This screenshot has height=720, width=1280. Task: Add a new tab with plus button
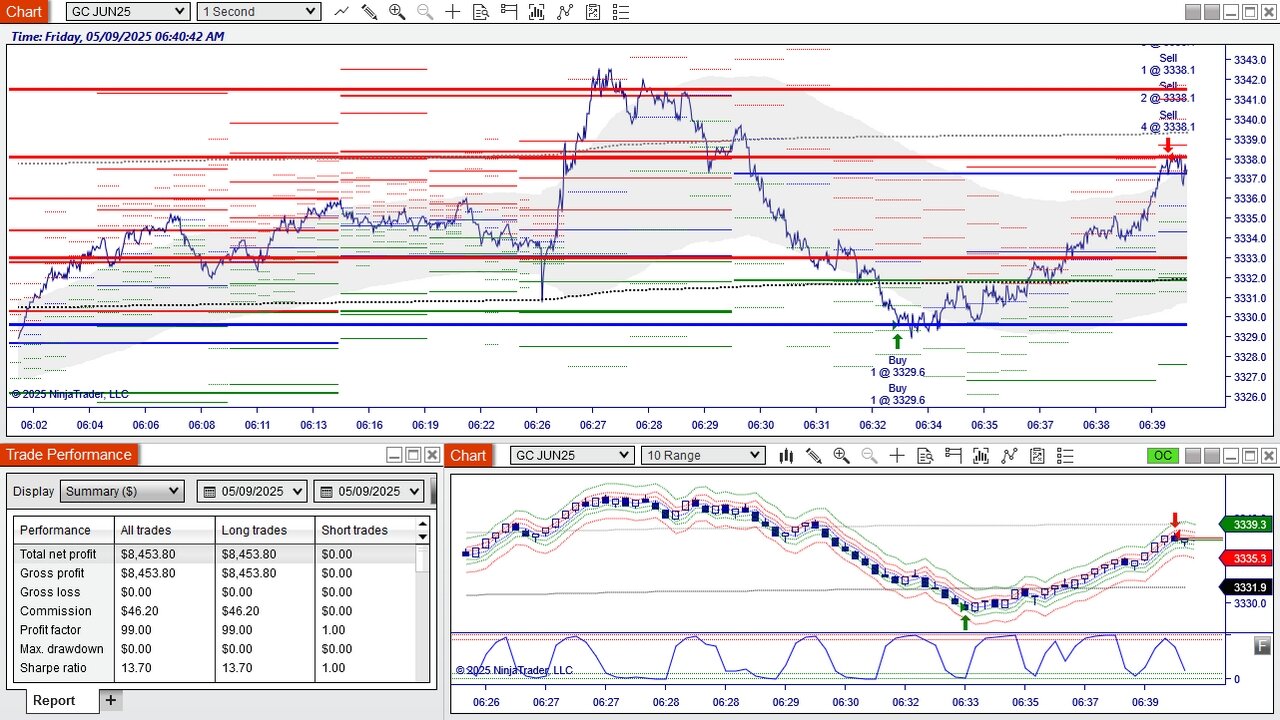(111, 700)
